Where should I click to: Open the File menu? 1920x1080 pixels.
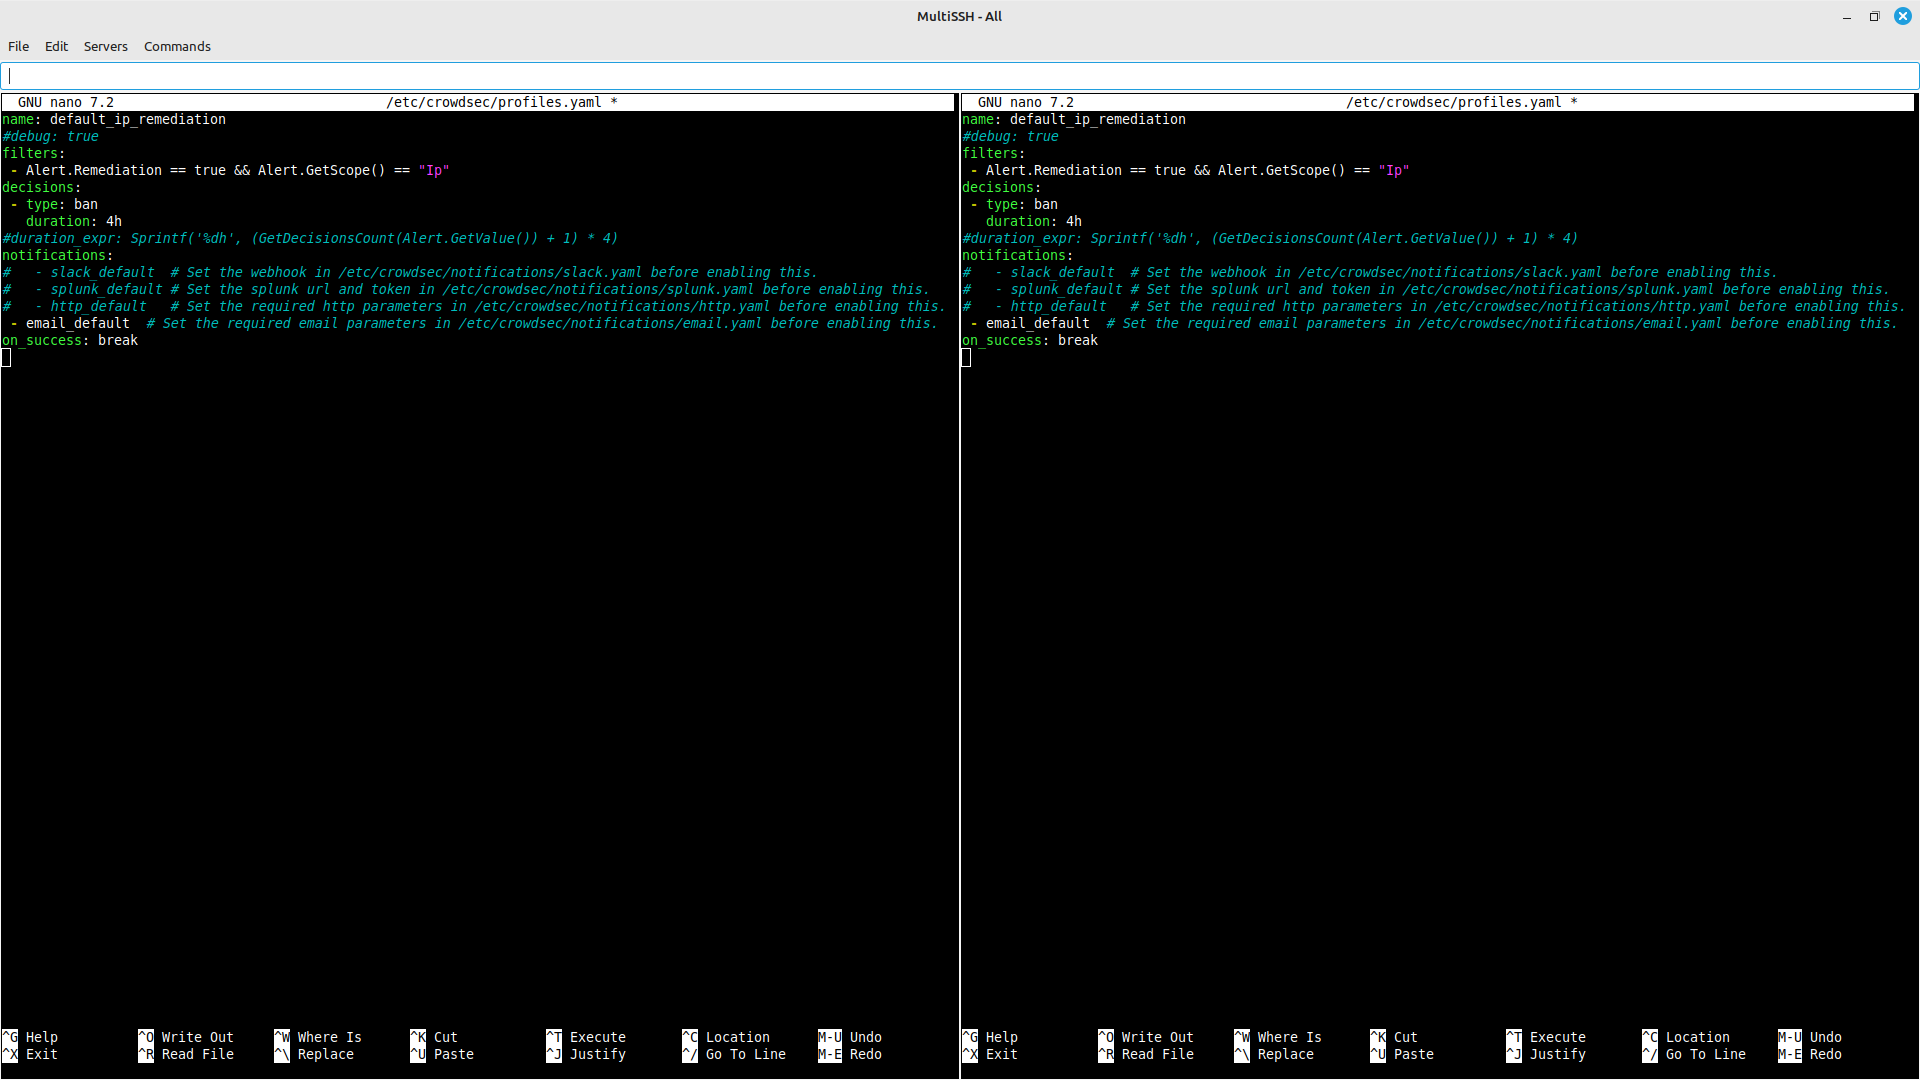18,46
